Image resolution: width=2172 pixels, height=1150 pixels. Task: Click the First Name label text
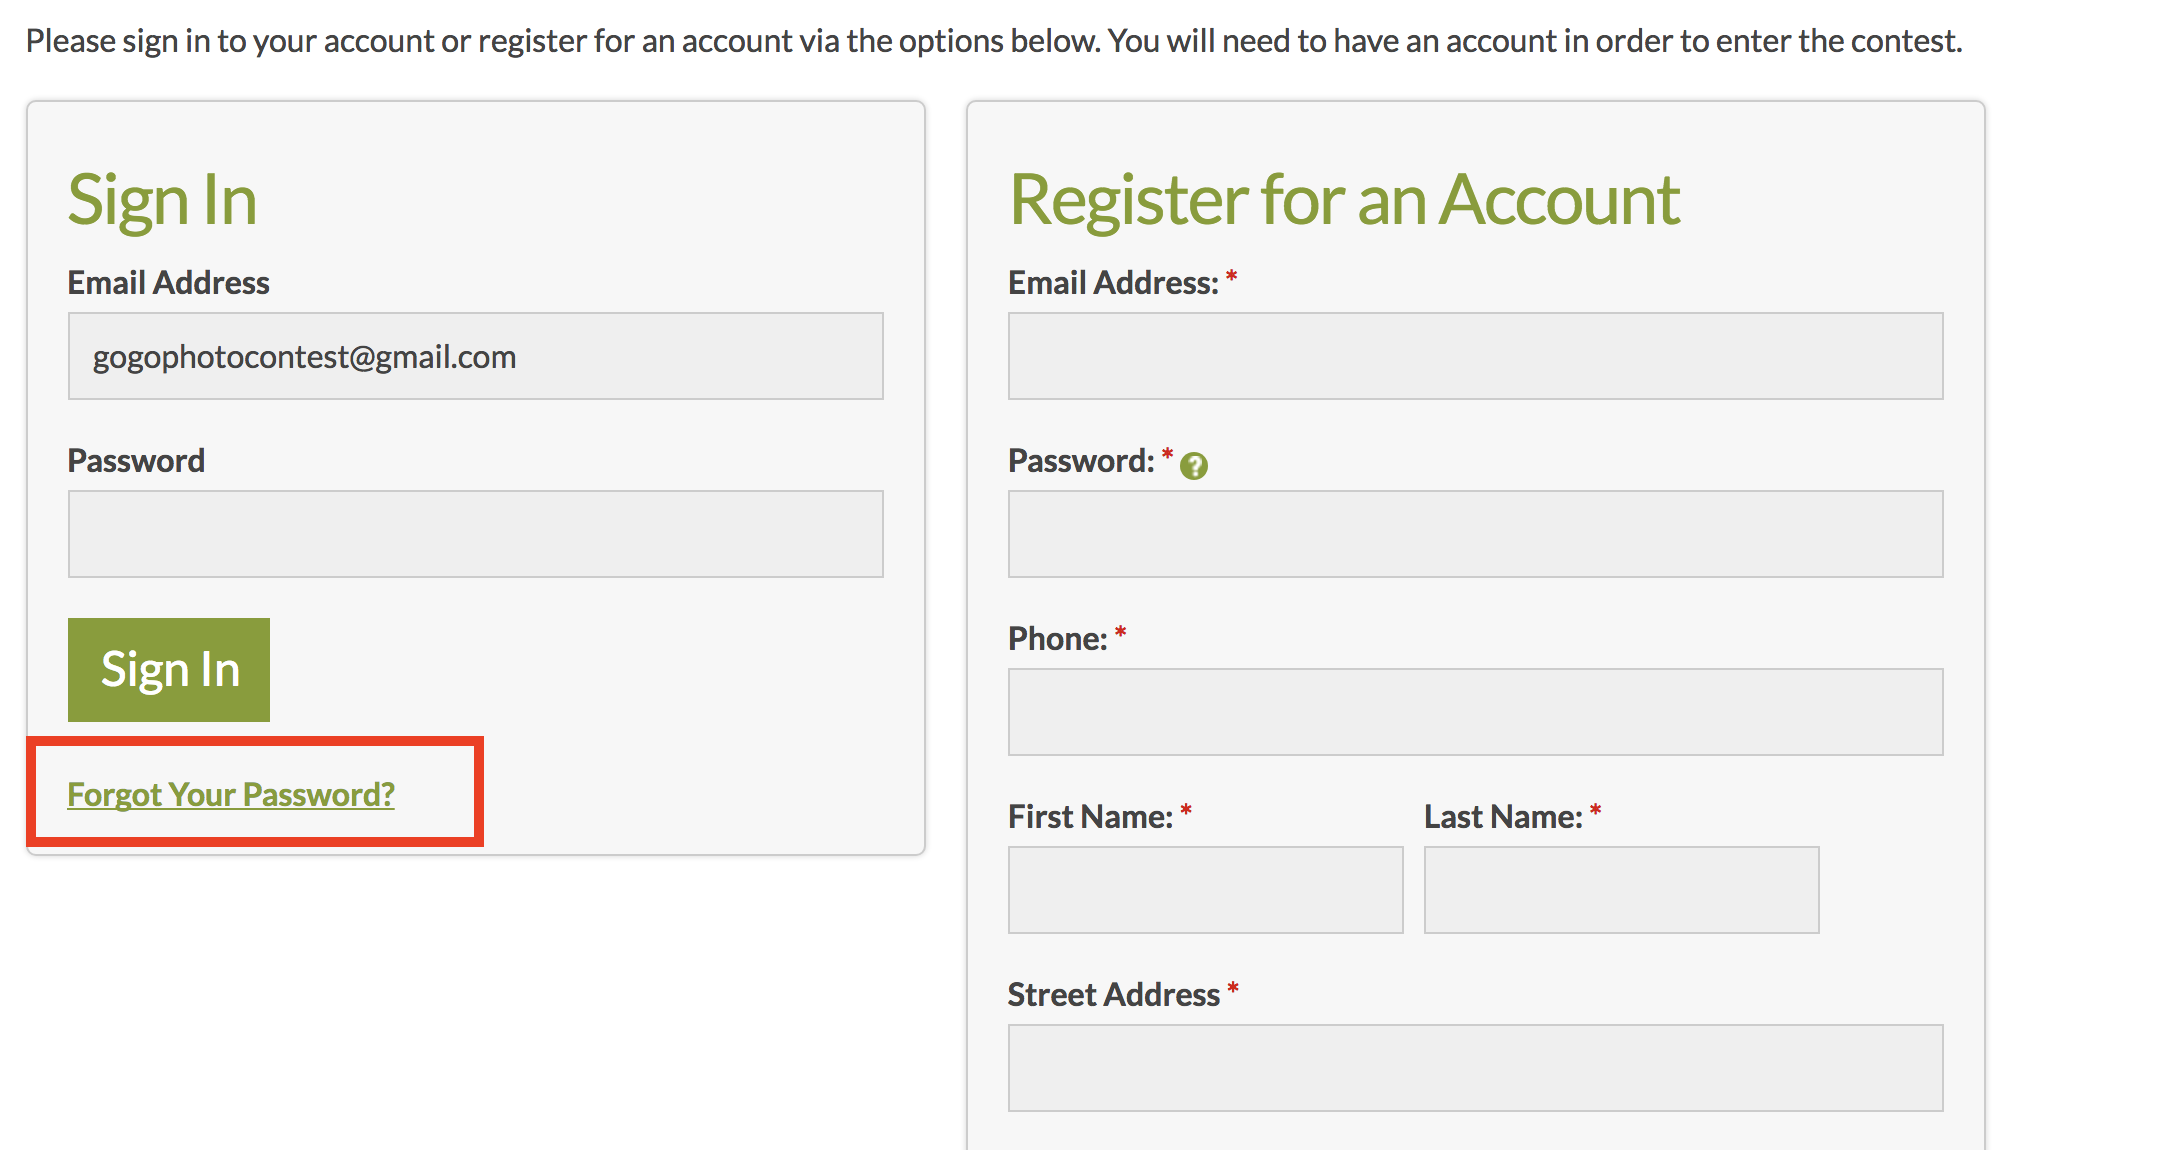click(1090, 816)
